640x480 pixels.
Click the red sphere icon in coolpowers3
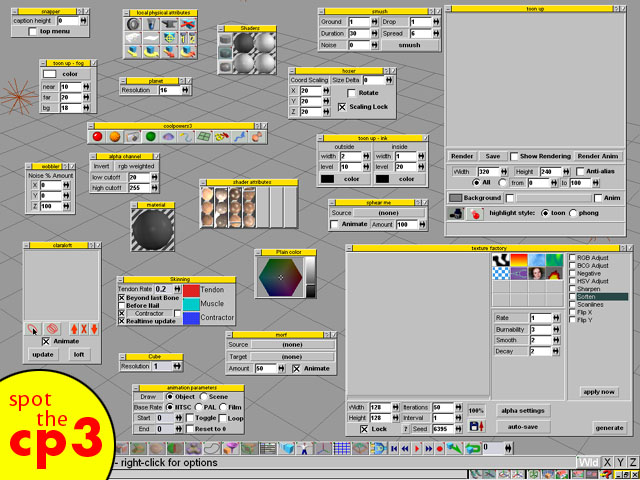pyautogui.click(x=97, y=136)
